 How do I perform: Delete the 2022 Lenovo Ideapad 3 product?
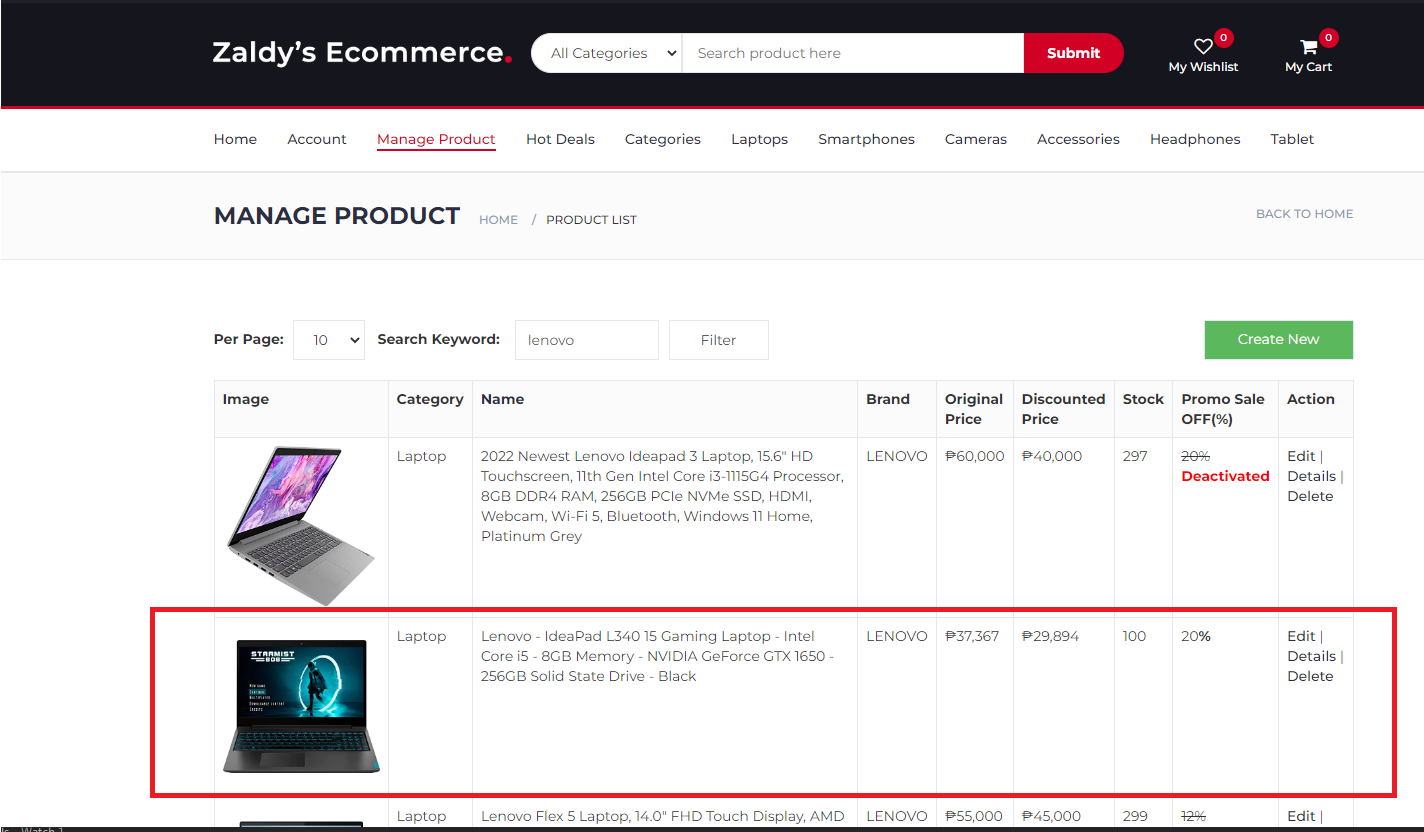click(x=1310, y=495)
